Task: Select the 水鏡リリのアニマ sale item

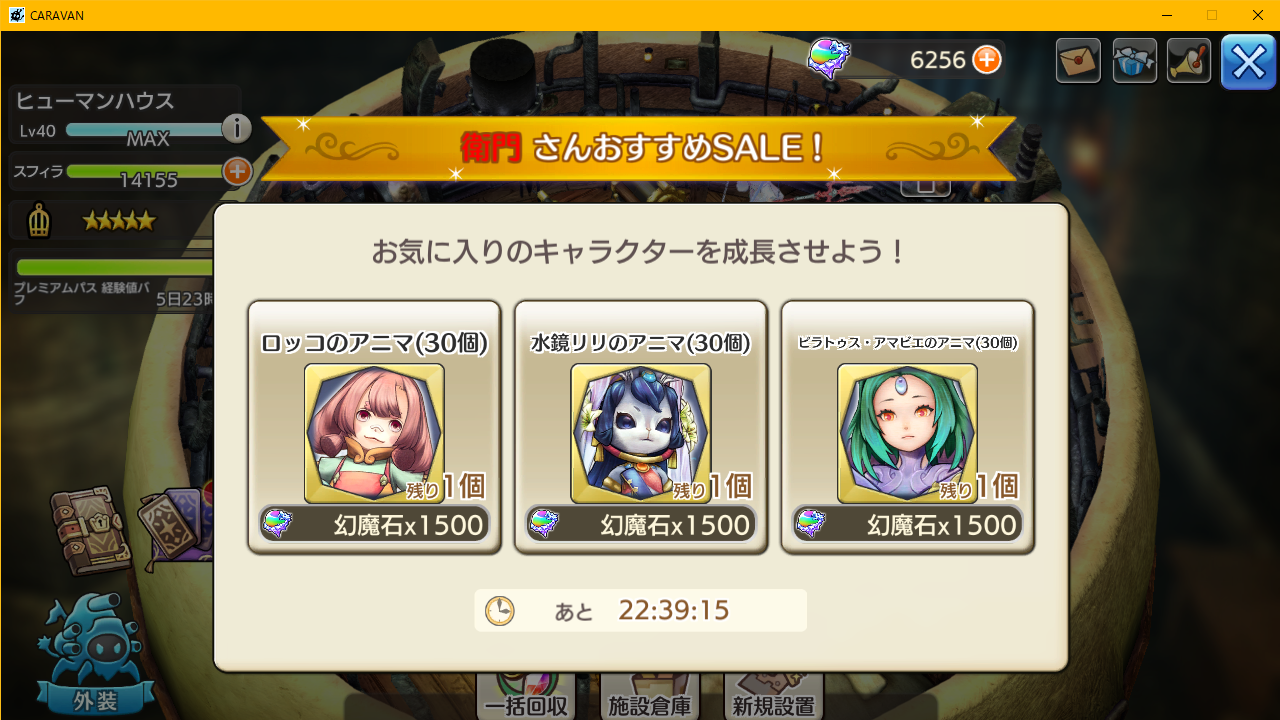Action: tap(641, 427)
